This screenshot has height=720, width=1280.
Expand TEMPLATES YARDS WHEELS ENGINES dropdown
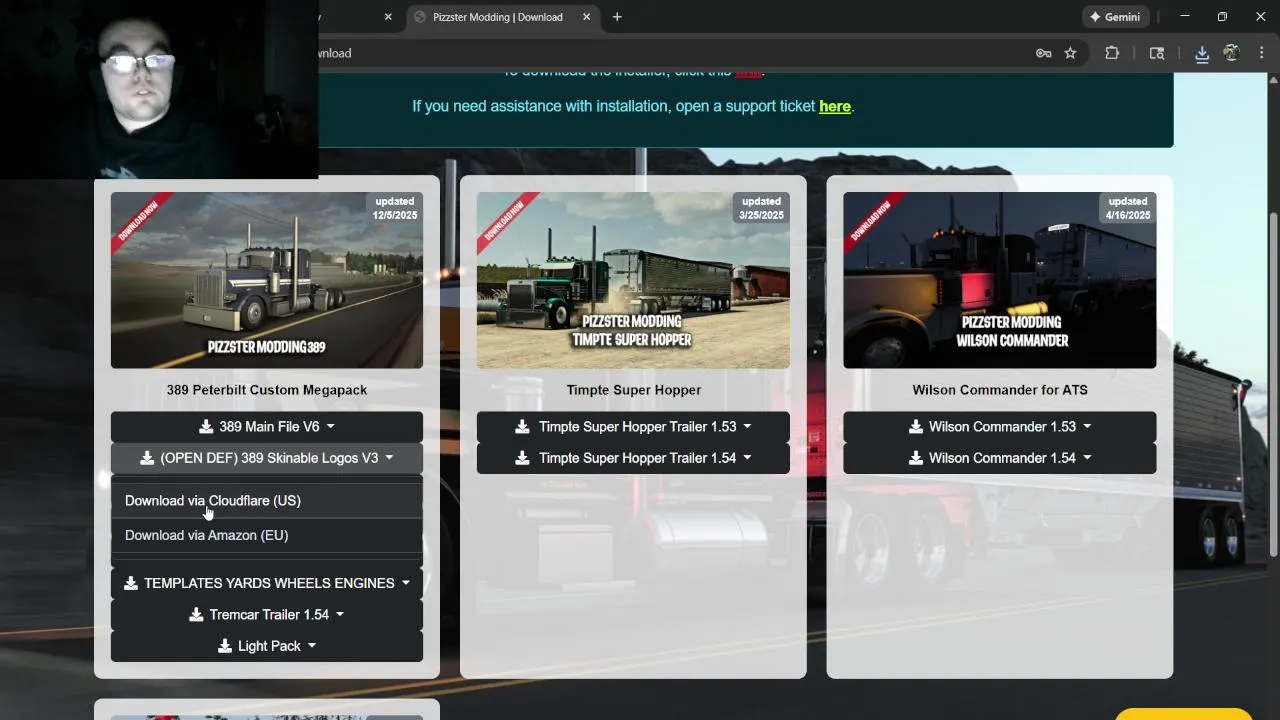(267, 583)
